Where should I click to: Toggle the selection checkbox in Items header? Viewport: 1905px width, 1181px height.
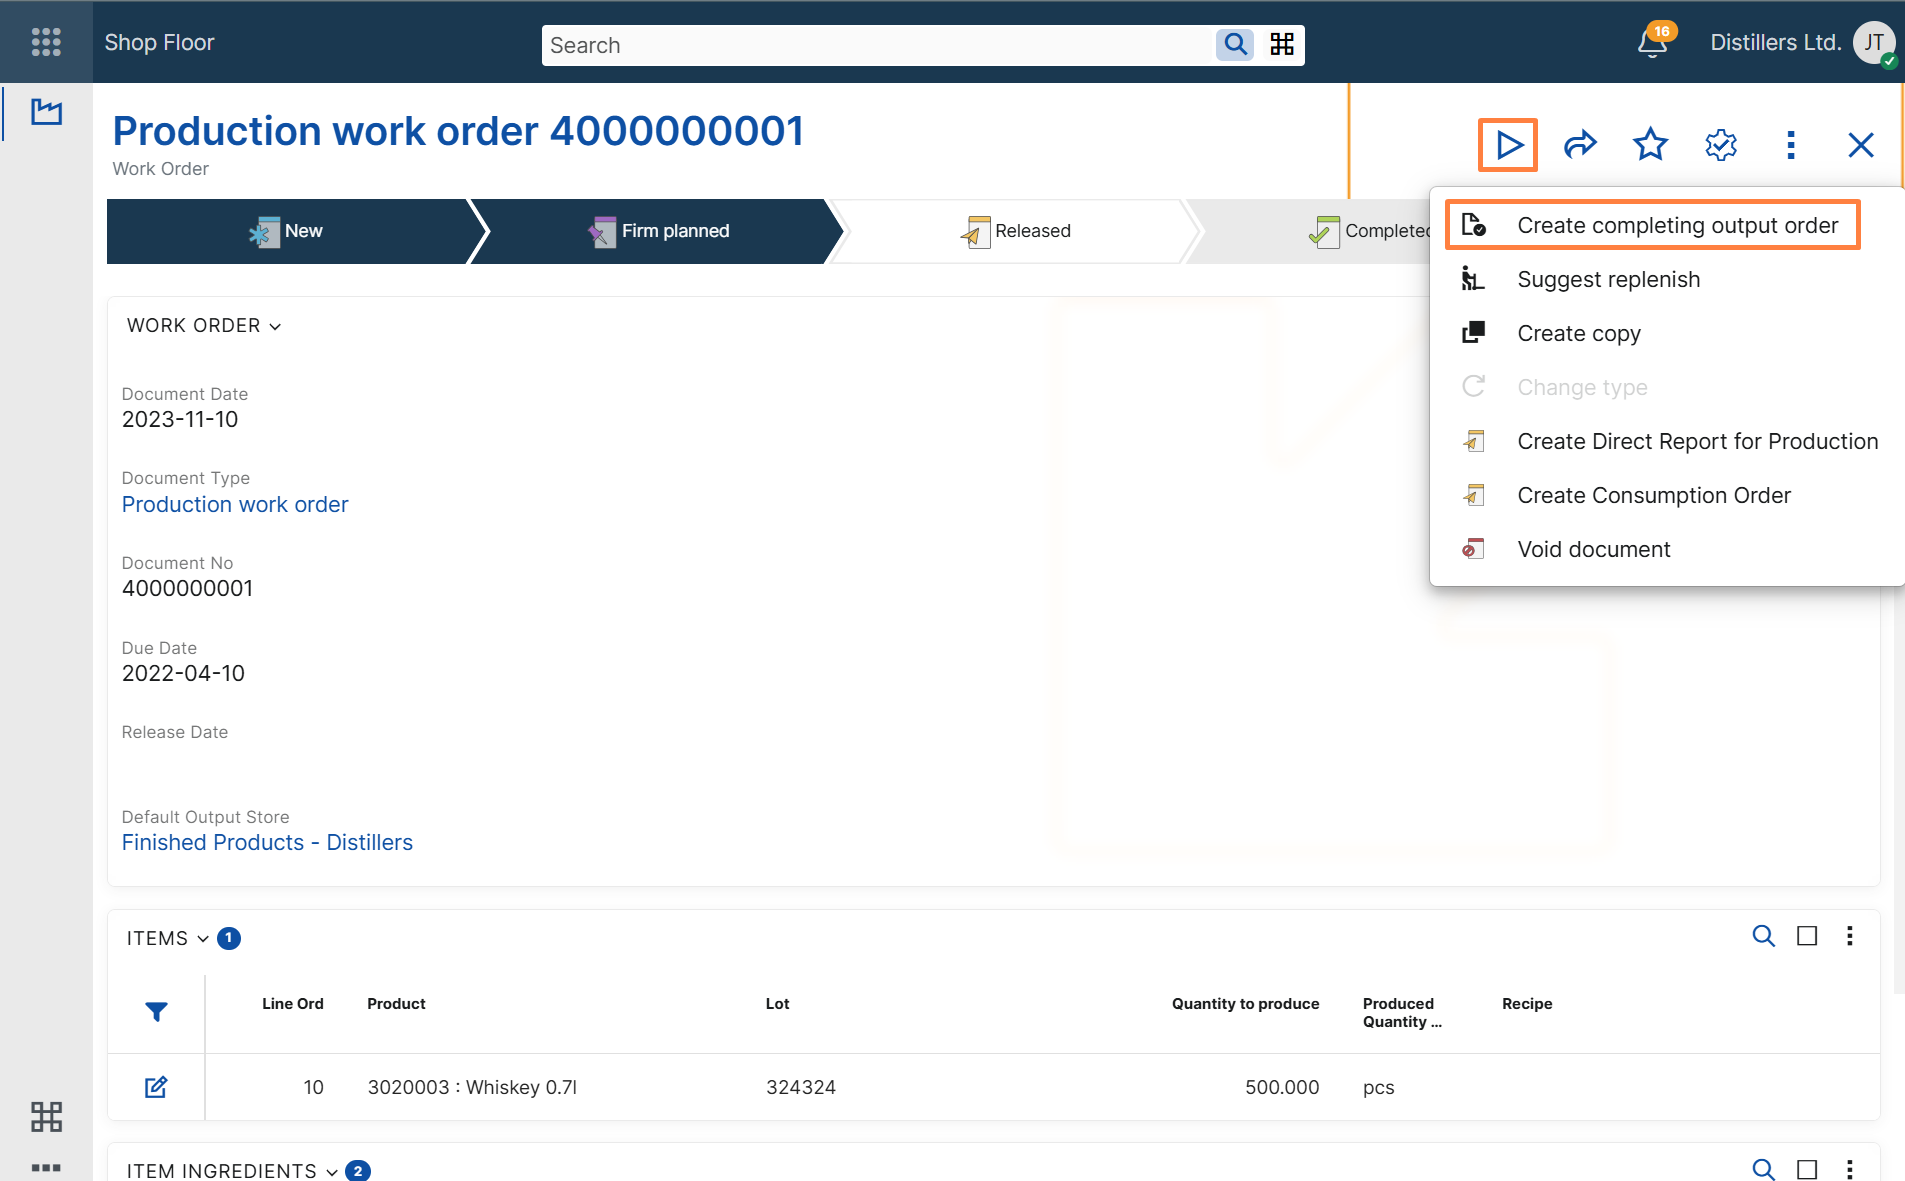pos(1806,937)
